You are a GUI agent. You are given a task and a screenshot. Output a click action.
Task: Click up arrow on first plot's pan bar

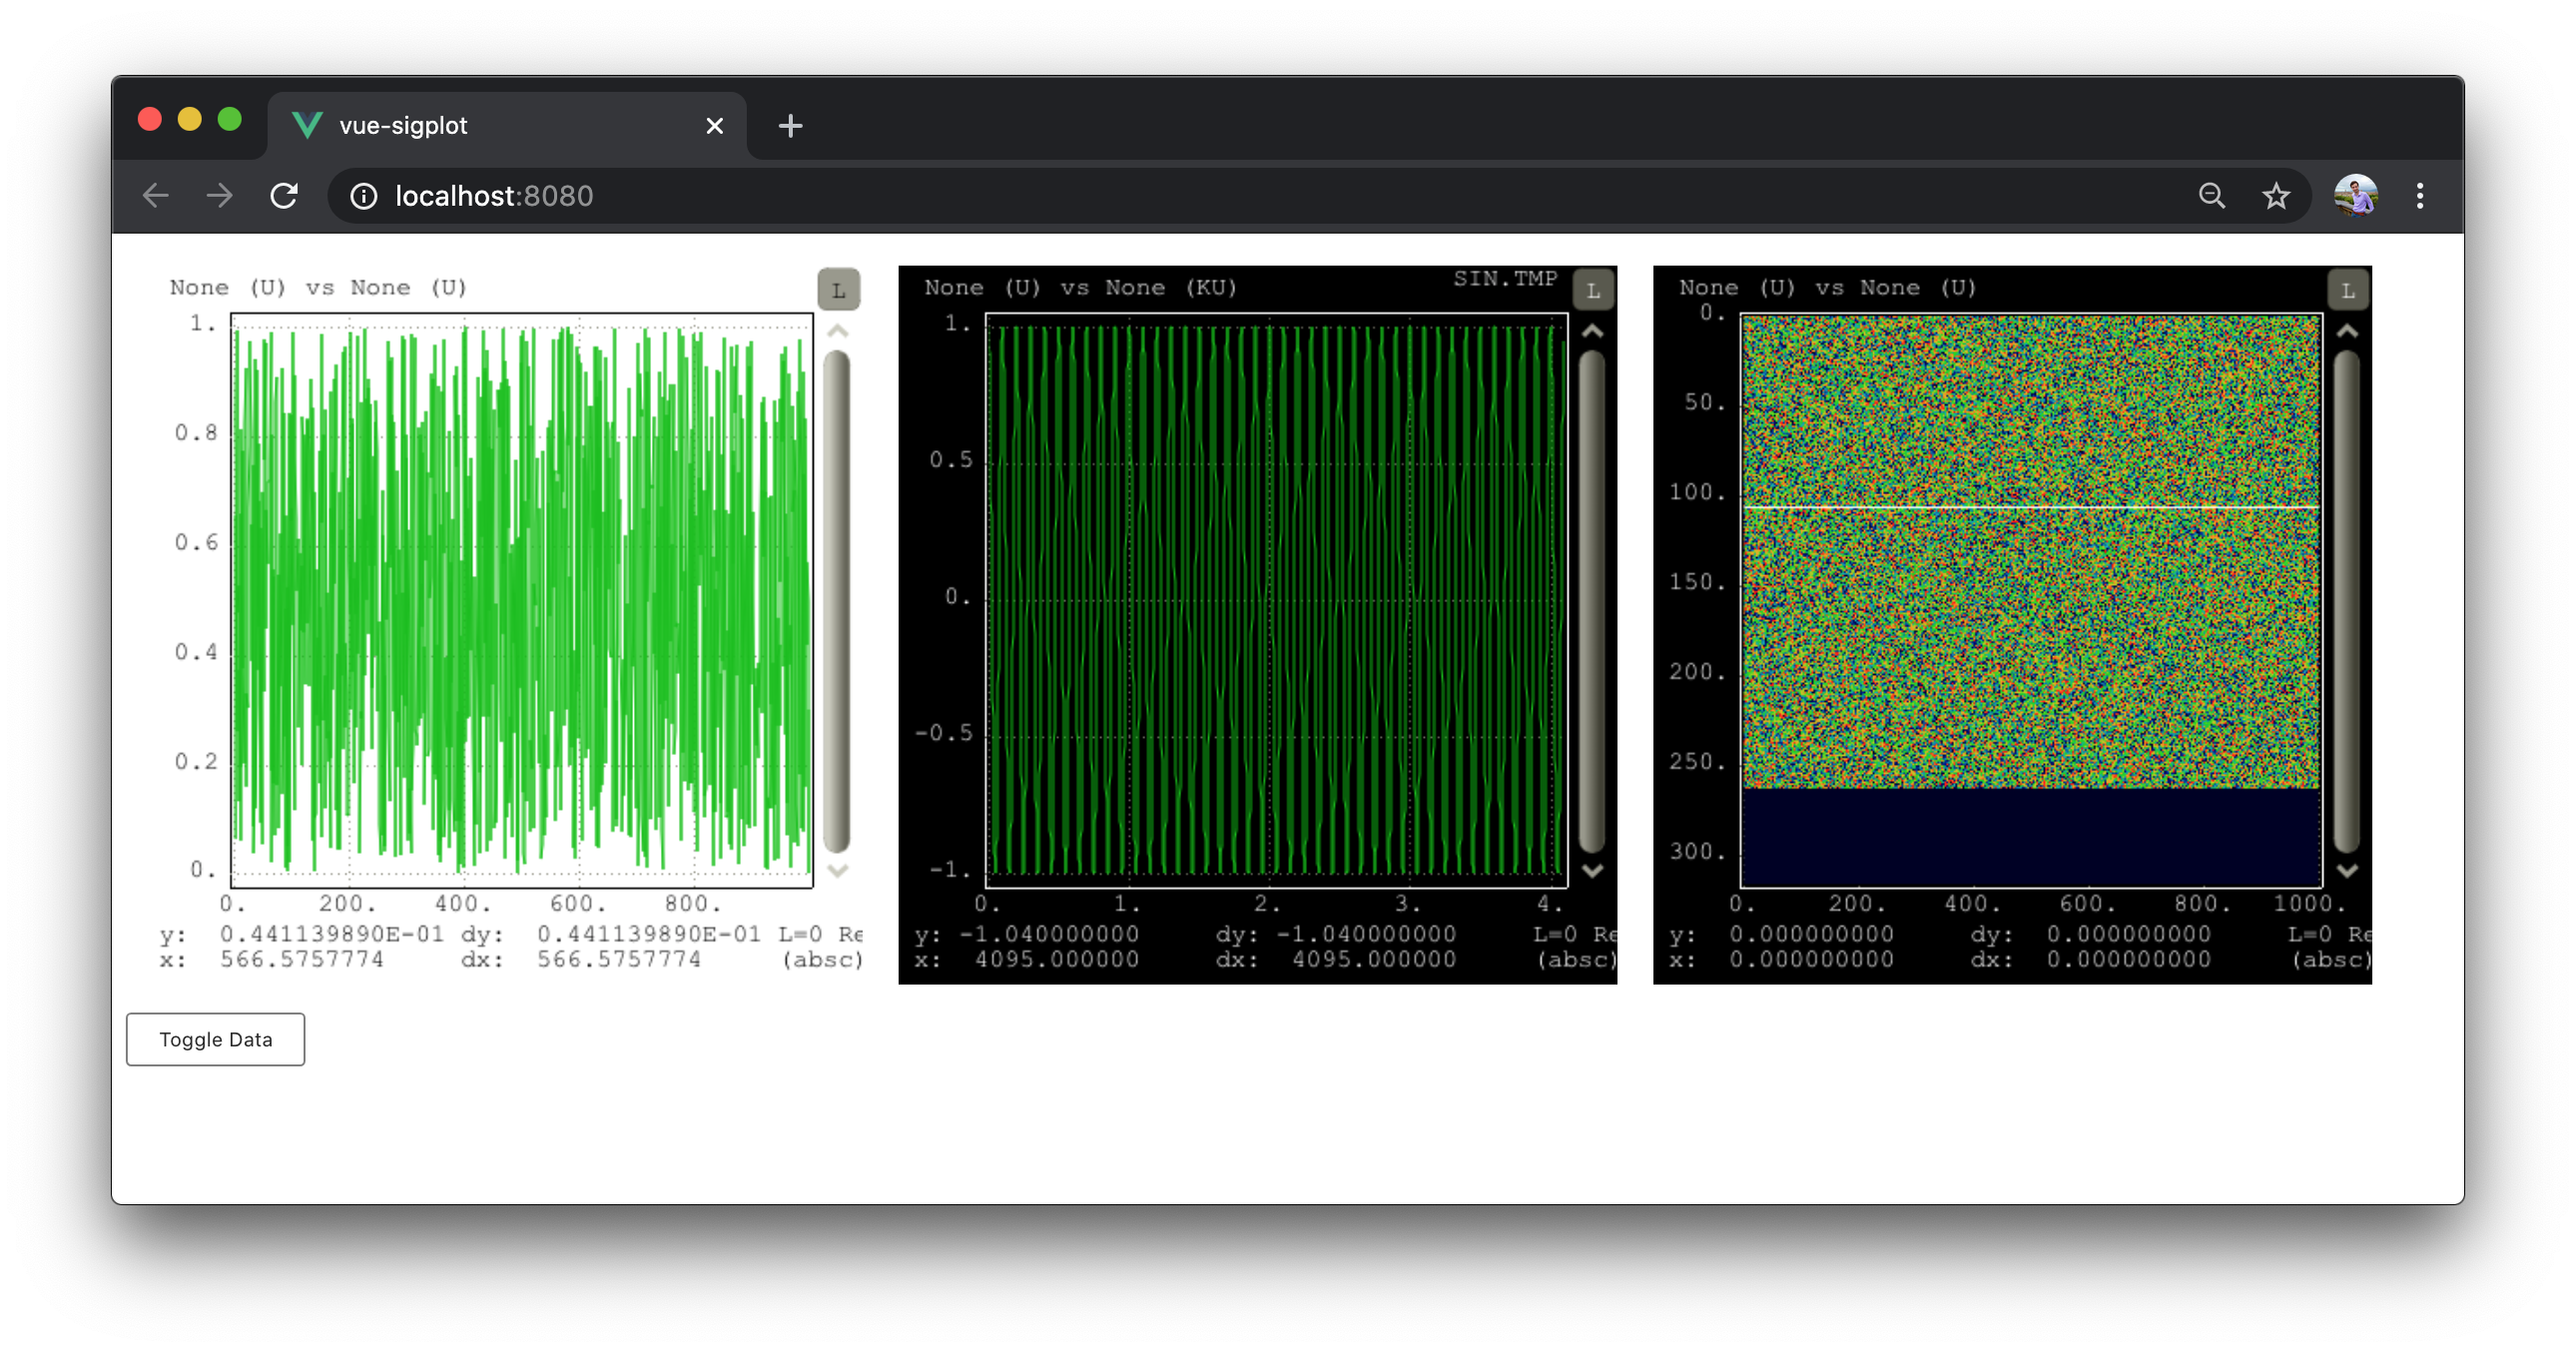838,331
